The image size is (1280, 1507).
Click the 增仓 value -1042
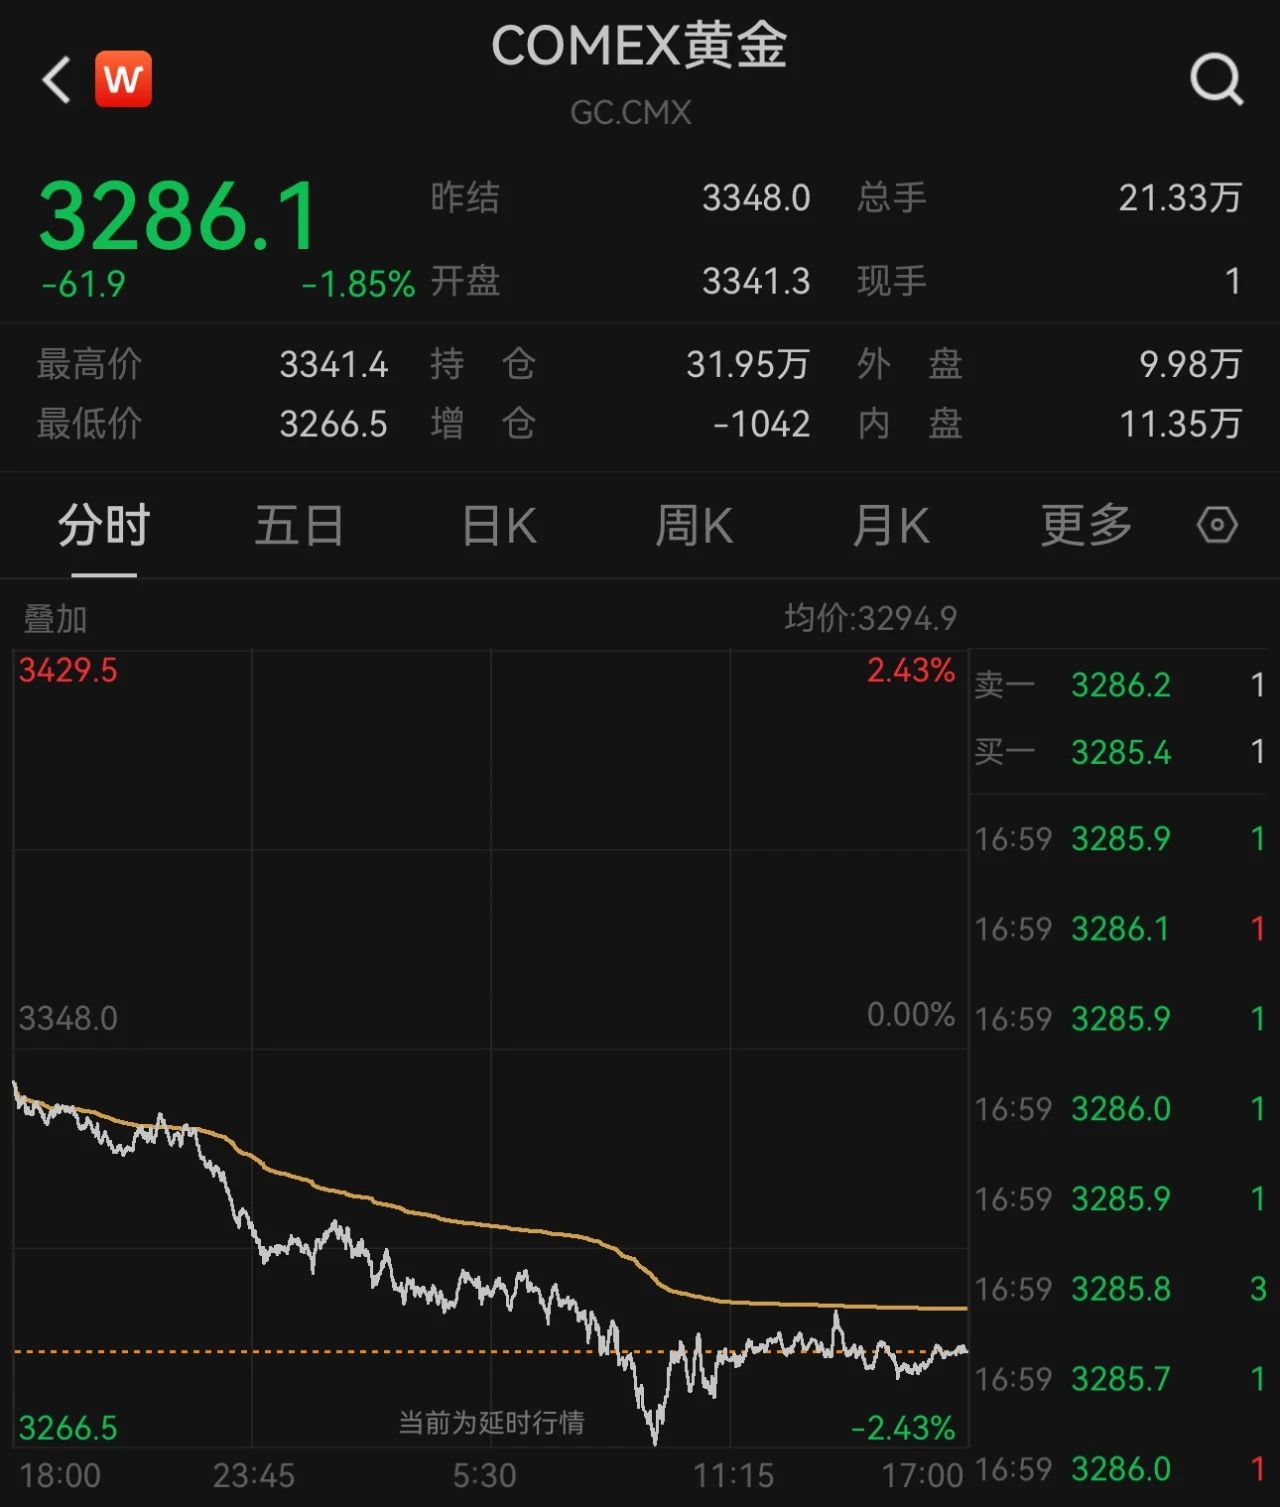pos(761,425)
